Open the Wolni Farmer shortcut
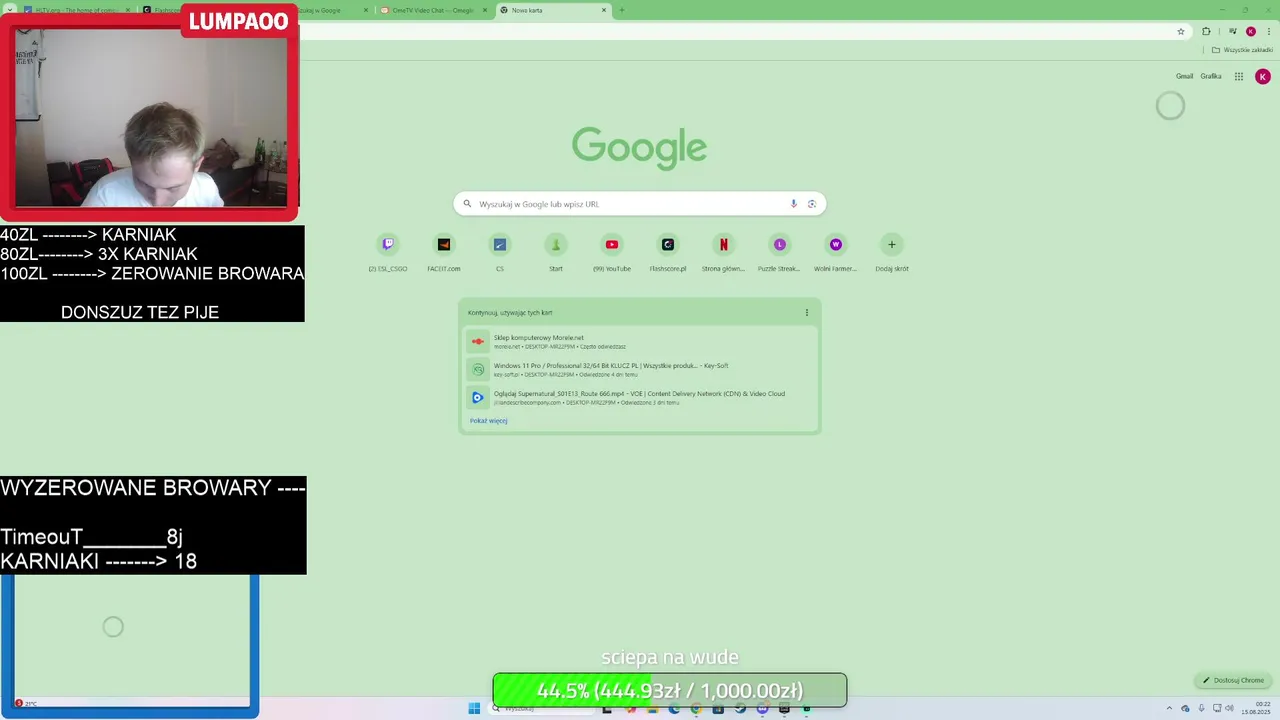1280x720 pixels. pos(836,252)
